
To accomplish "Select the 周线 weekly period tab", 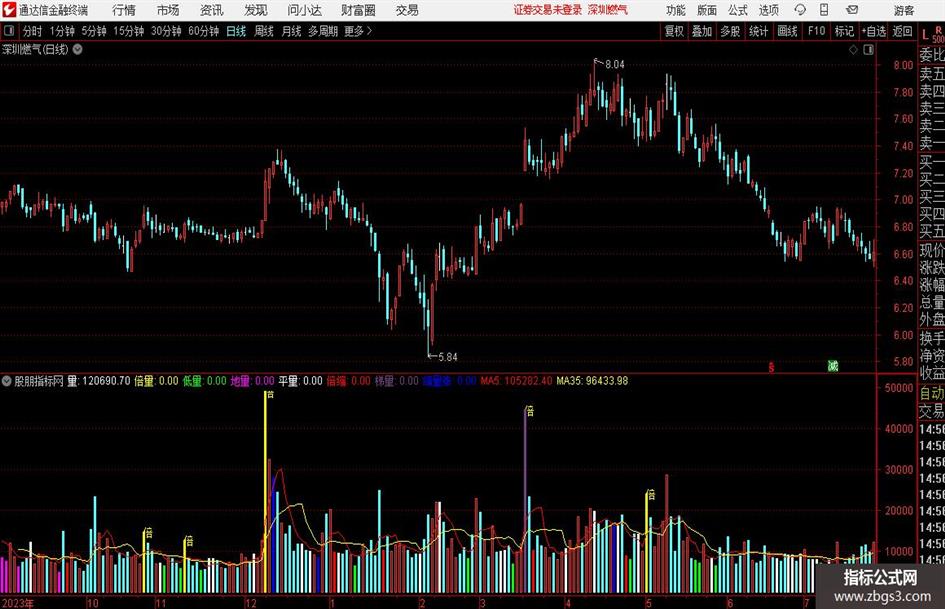I will pos(264,31).
